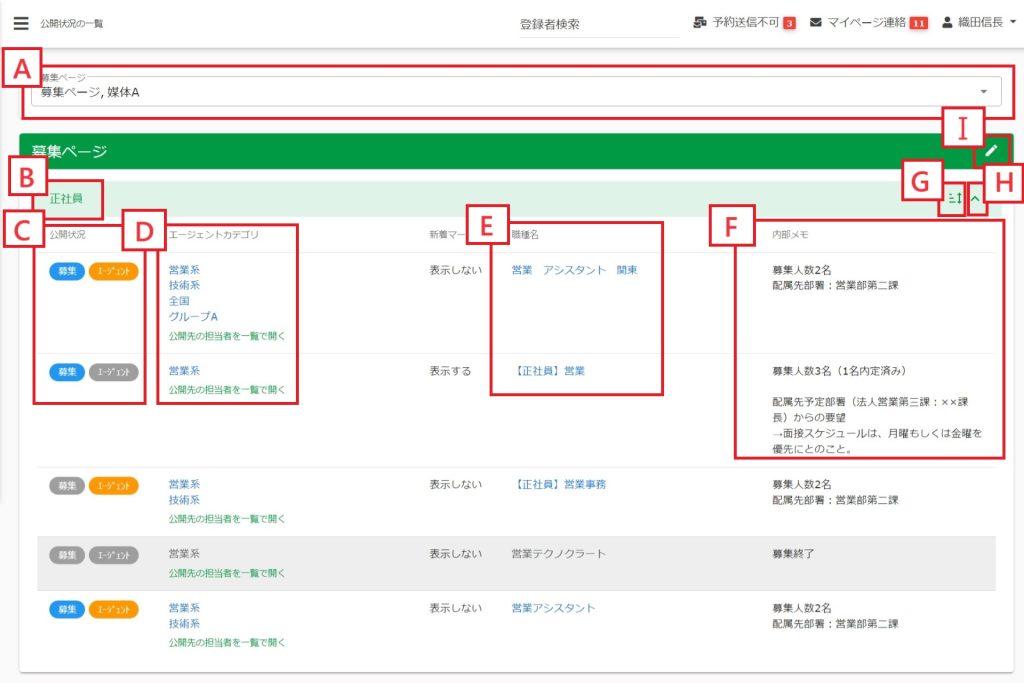The image size is (1024, 683).
Task: Open the hamburger menu icon
Action: [21, 23]
